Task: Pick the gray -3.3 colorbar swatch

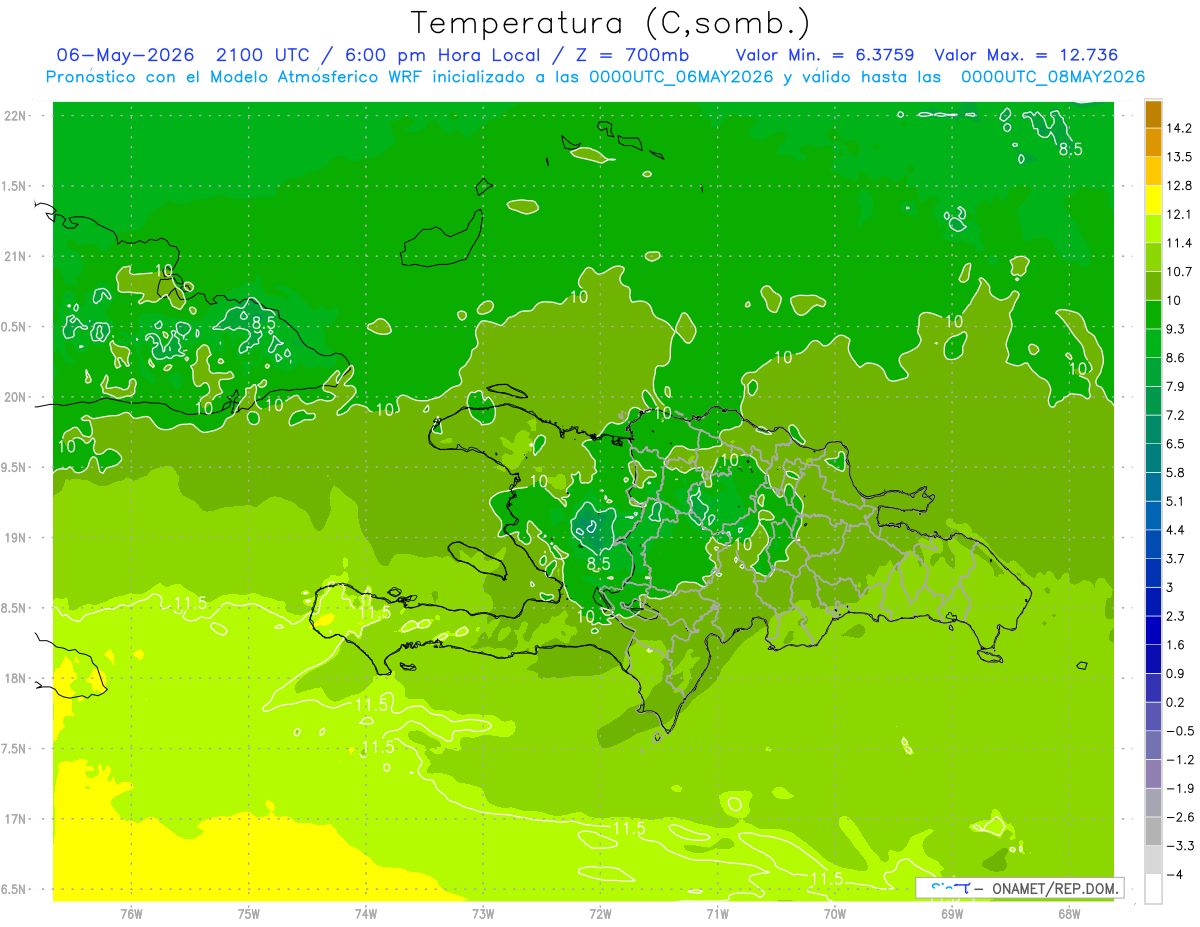Action: [x=1153, y=860]
